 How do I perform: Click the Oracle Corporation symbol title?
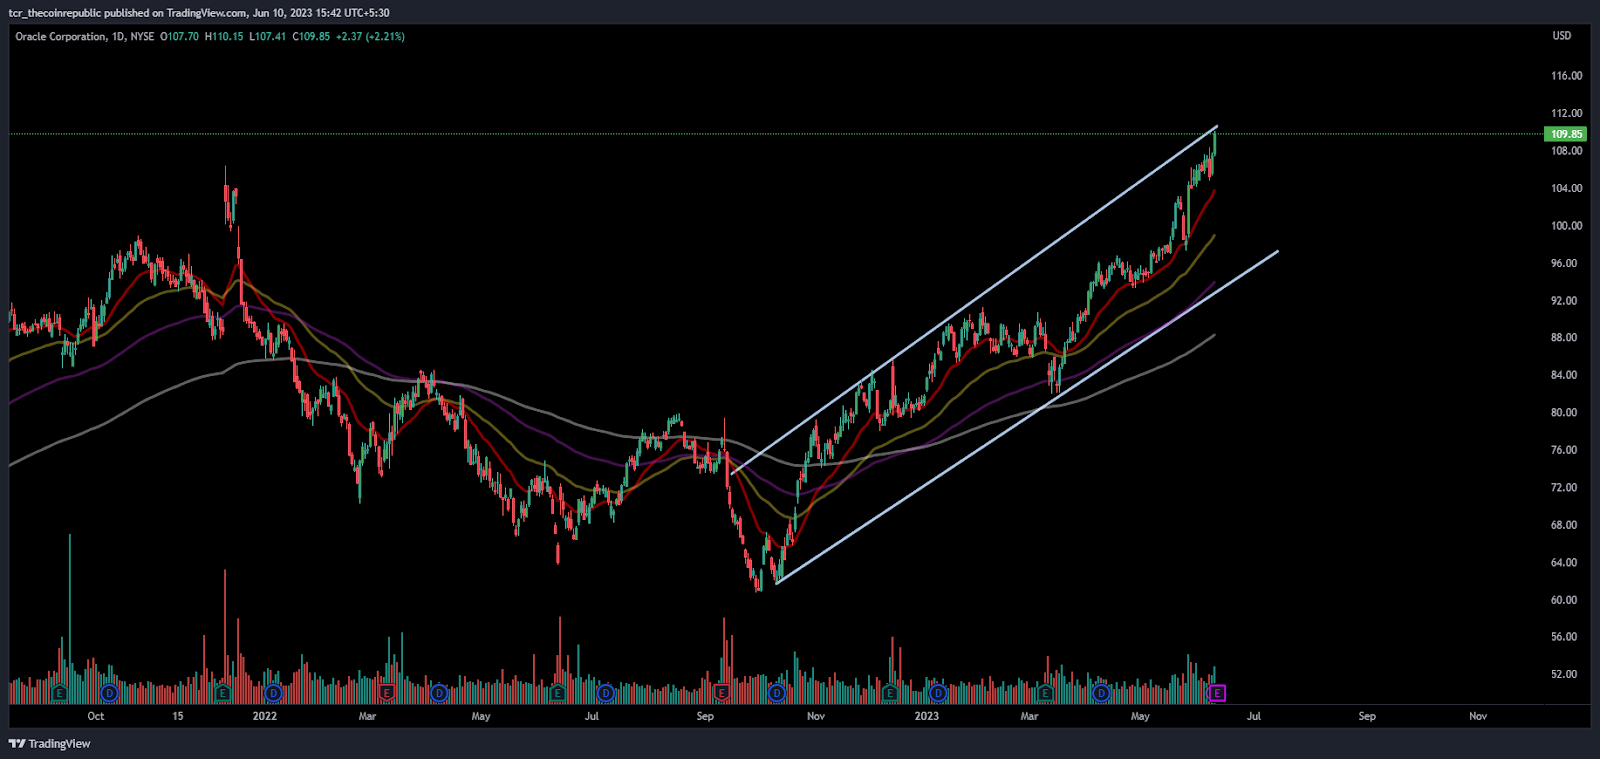point(61,36)
